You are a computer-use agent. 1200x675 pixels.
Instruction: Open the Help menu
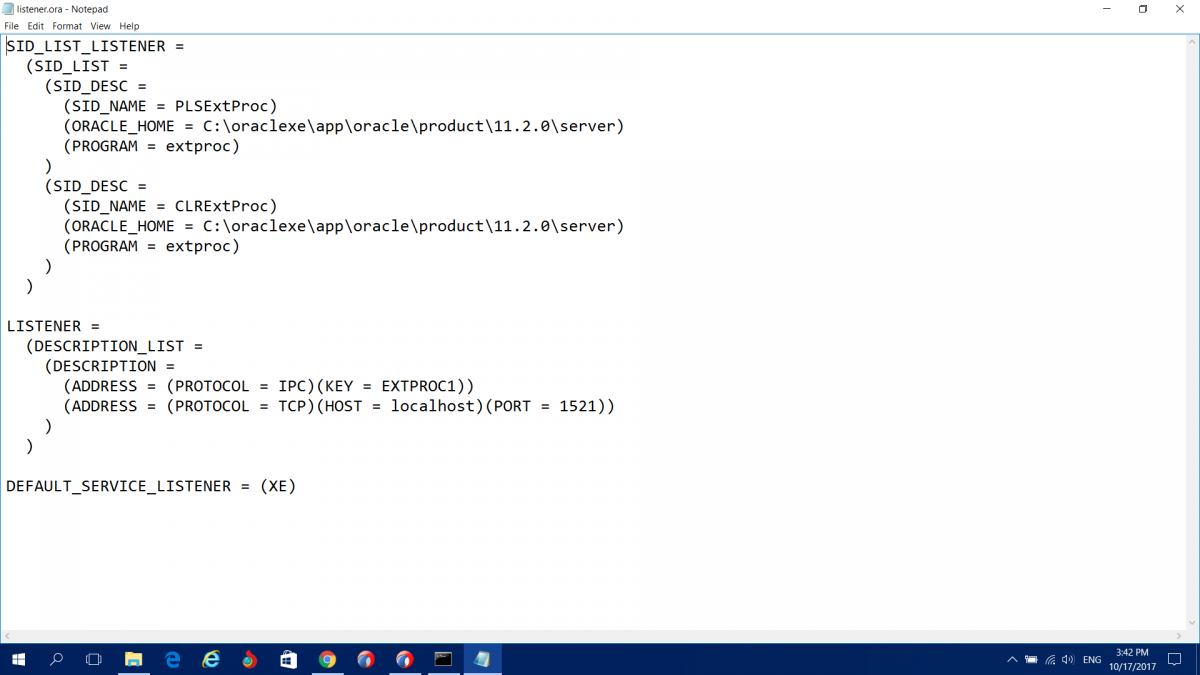(x=130, y=26)
